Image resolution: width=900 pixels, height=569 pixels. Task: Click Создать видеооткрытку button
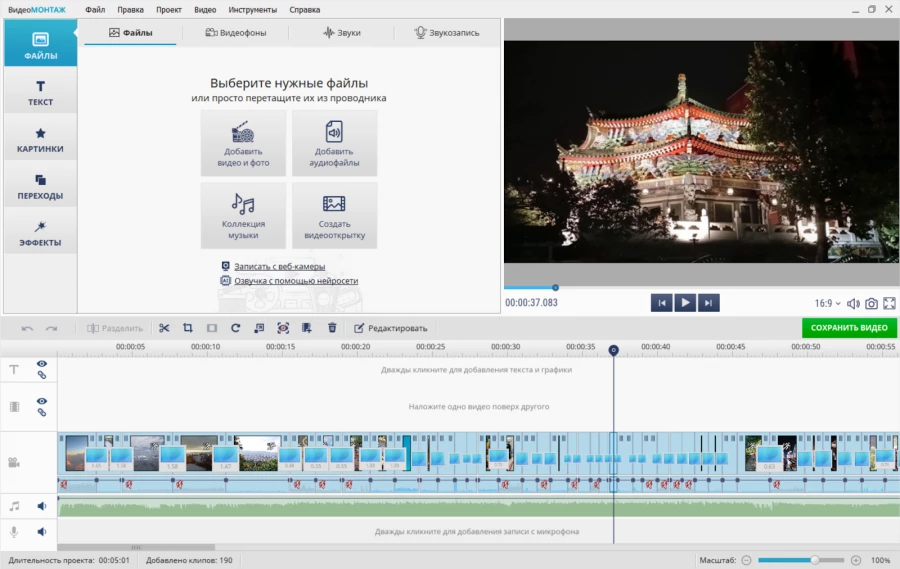point(335,215)
